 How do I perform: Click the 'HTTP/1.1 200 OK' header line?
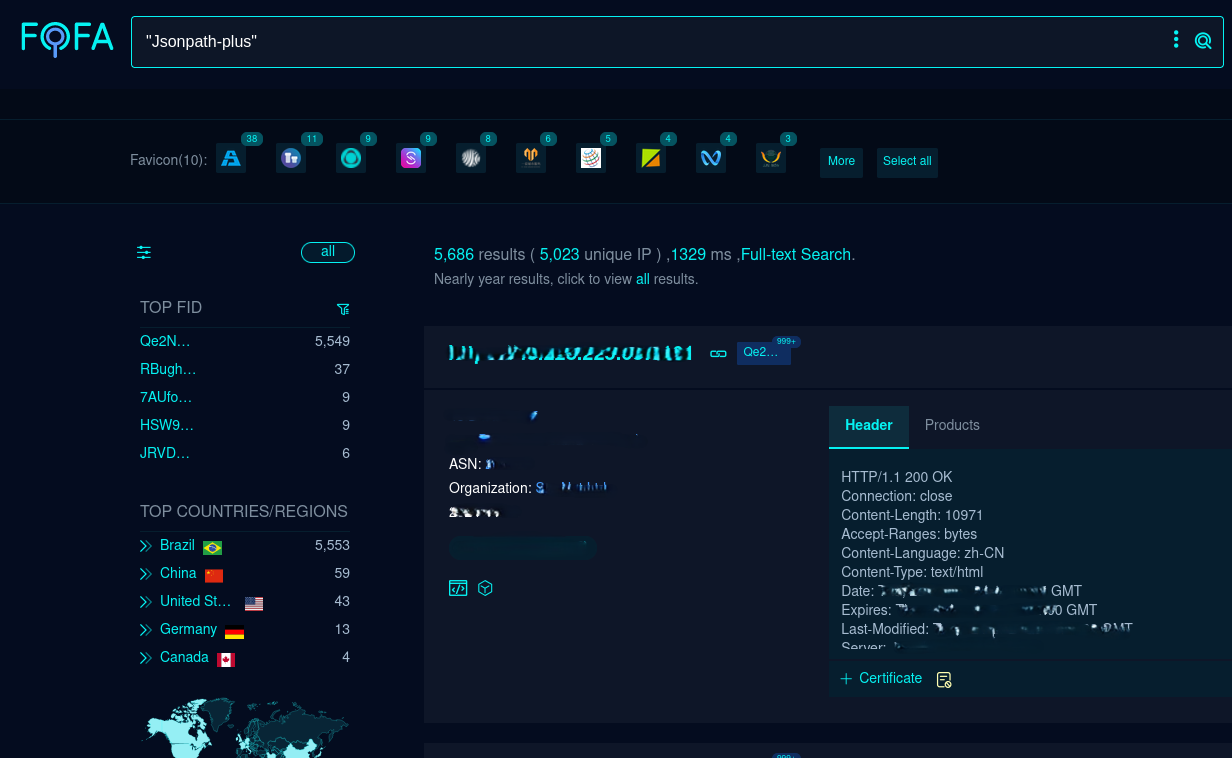point(897,477)
